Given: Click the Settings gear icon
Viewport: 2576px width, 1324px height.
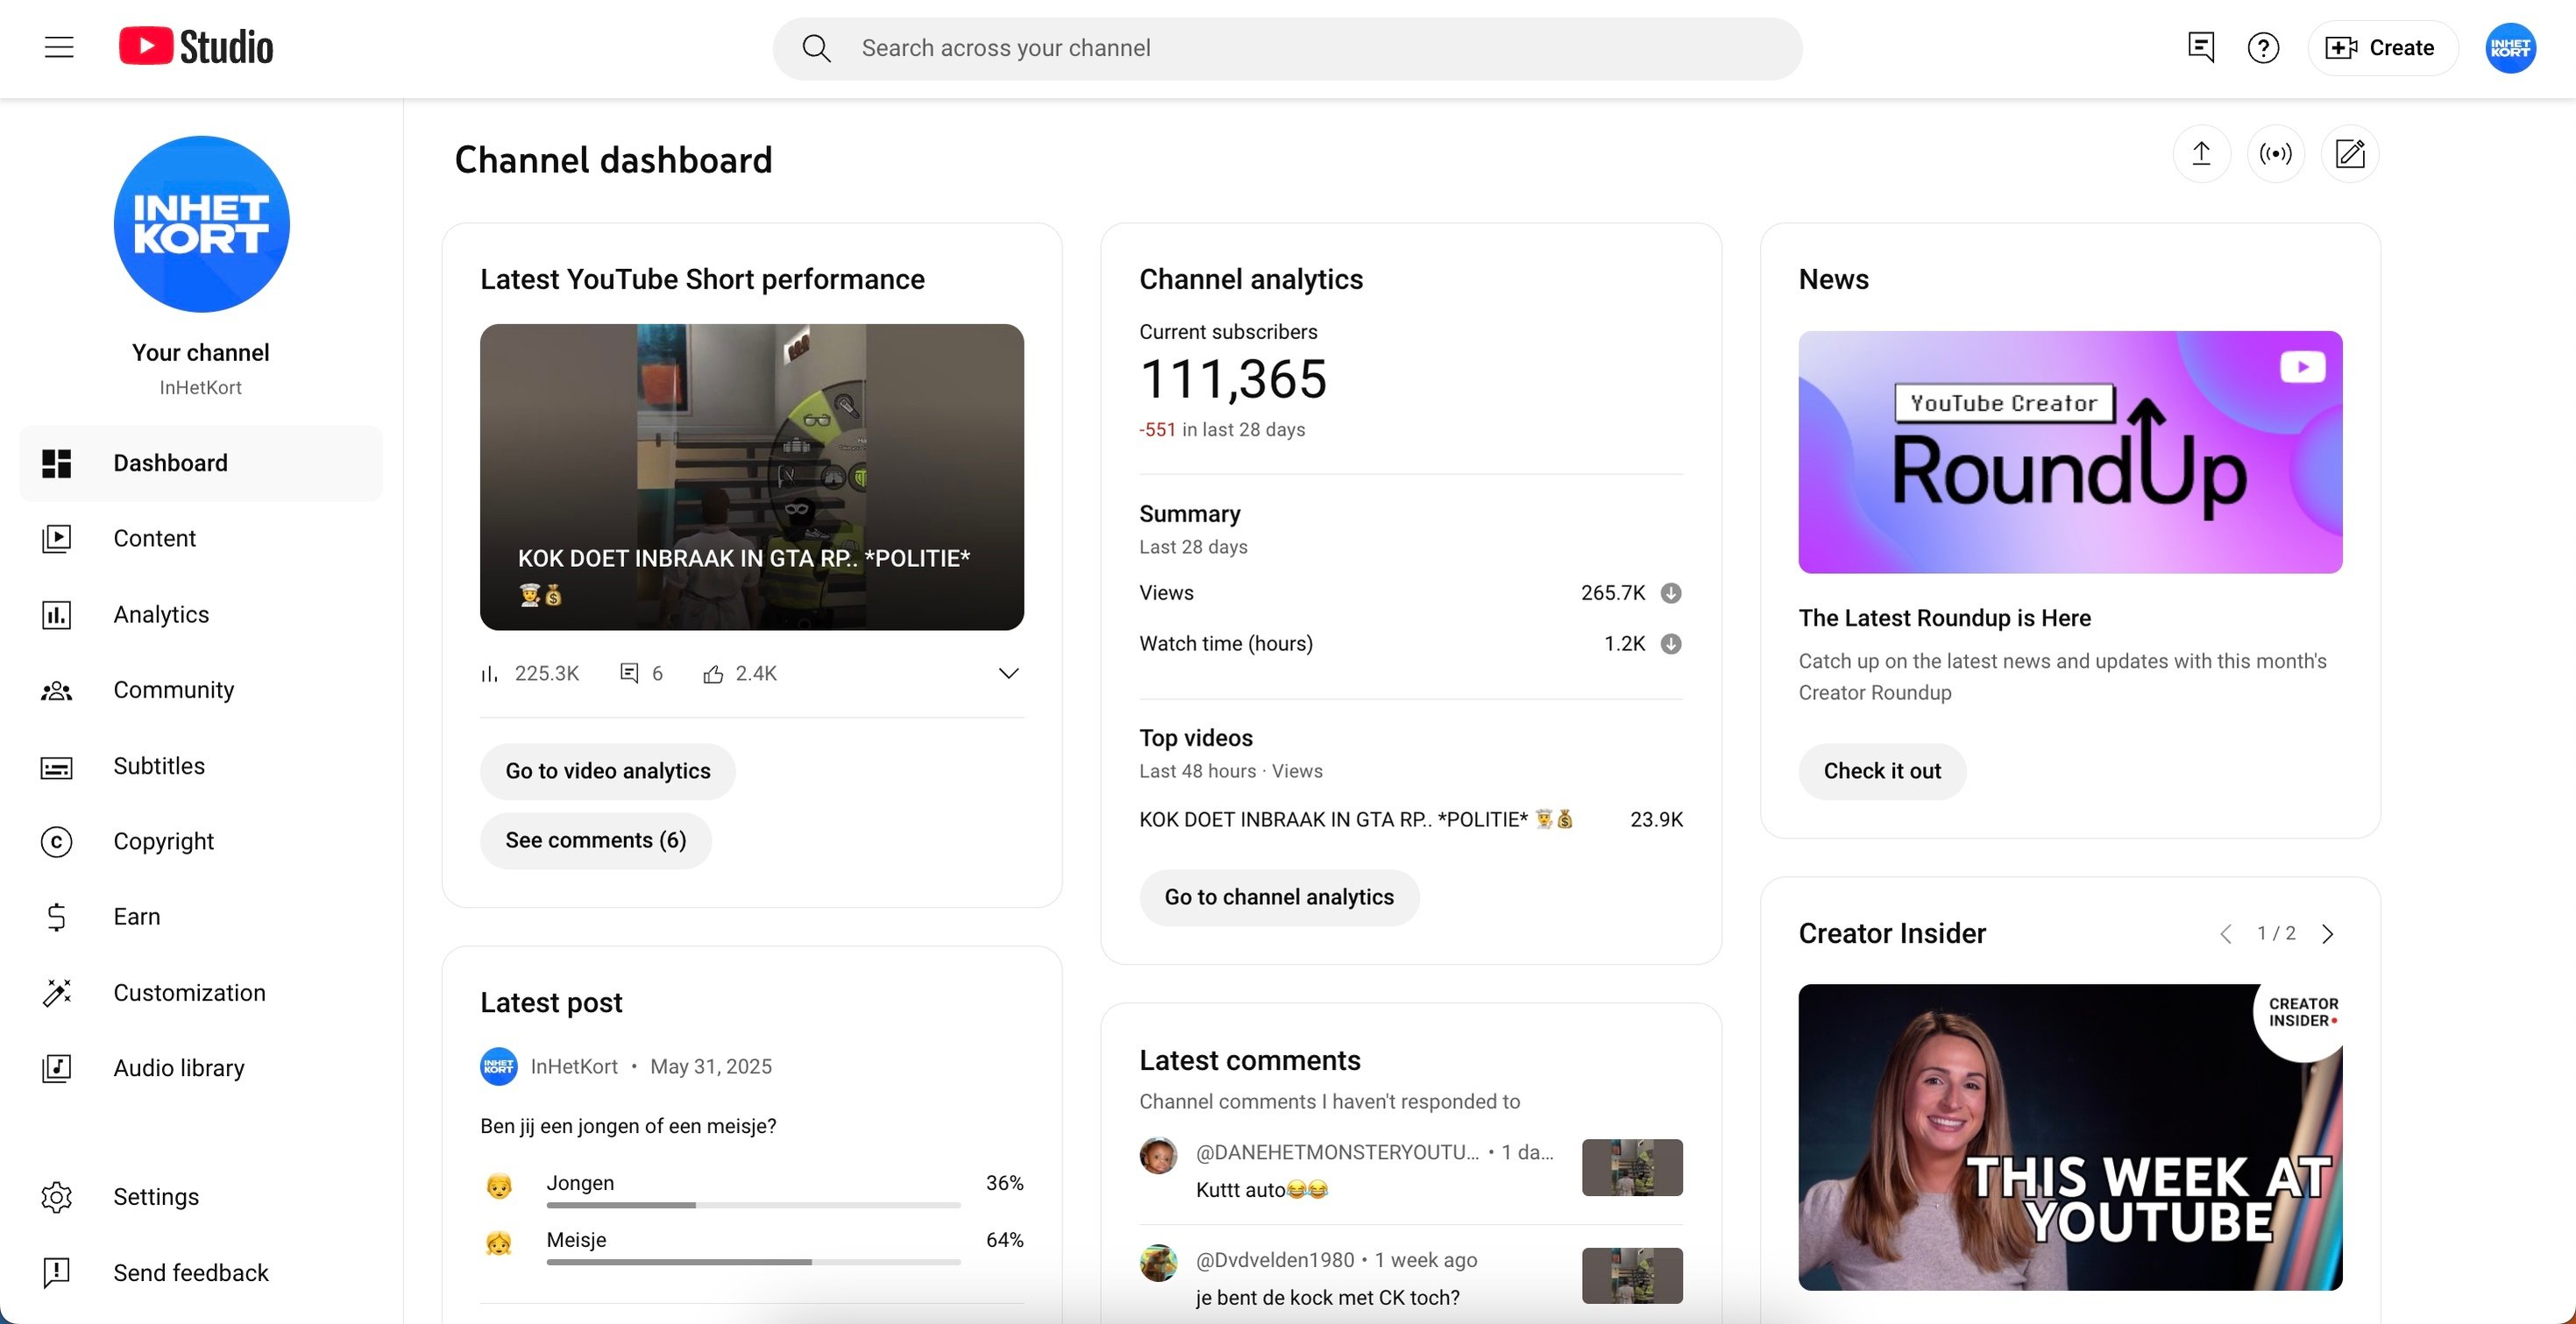Looking at the screenshot, I should click(56, 1197).
